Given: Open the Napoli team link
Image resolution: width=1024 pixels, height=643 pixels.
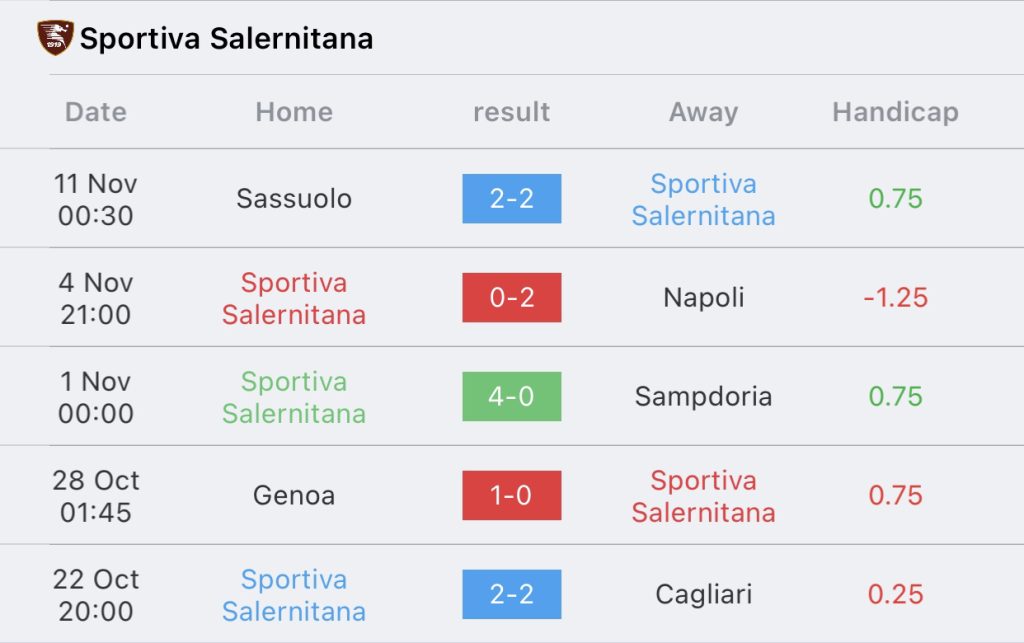Looking at the screenshot, I should (703, 298).
